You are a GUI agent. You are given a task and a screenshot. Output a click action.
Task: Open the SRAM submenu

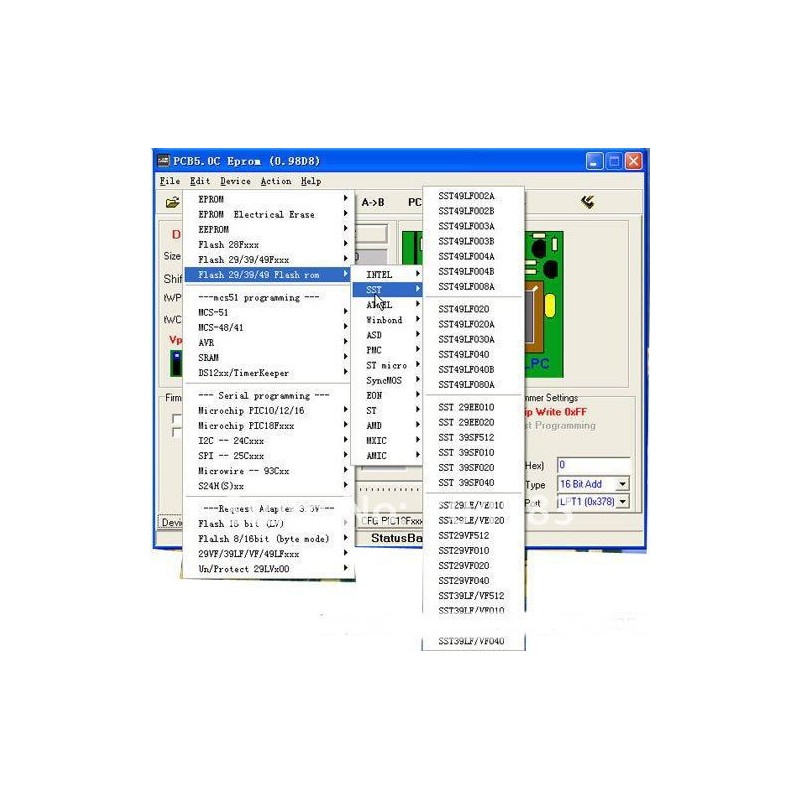(x=268, y=358)
